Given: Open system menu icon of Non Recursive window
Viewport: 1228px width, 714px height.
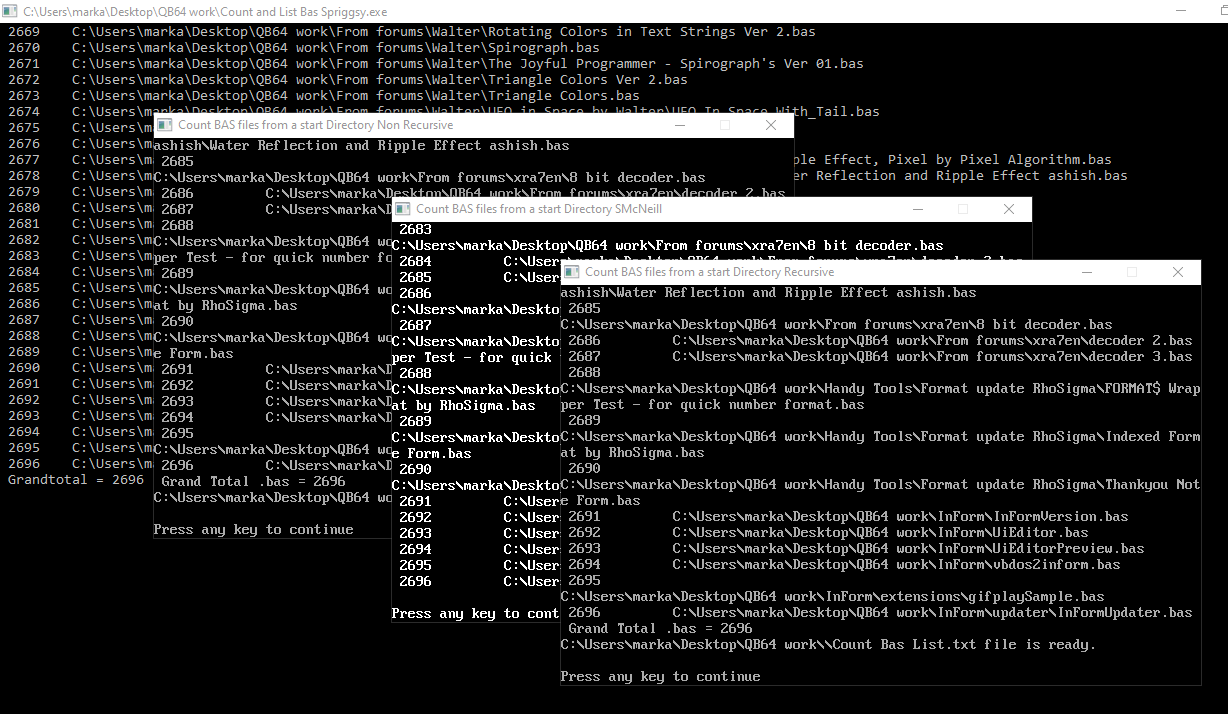Looking at the screenshot, I should click(x=165, y=125).
